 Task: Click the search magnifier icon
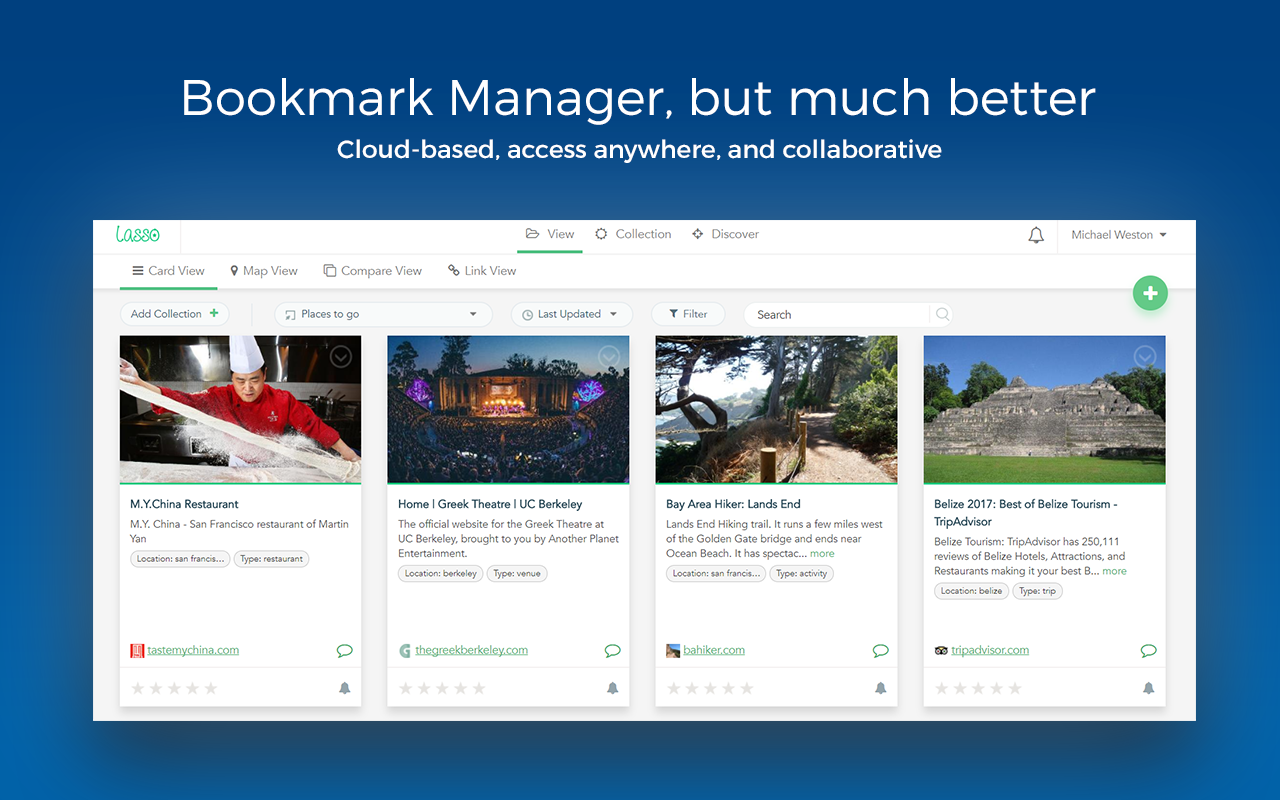[x=942, y=314]
